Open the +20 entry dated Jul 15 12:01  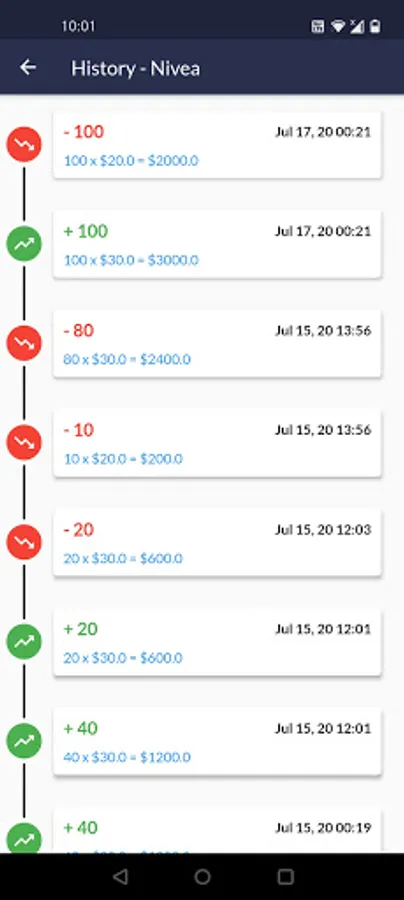[217, 642]
